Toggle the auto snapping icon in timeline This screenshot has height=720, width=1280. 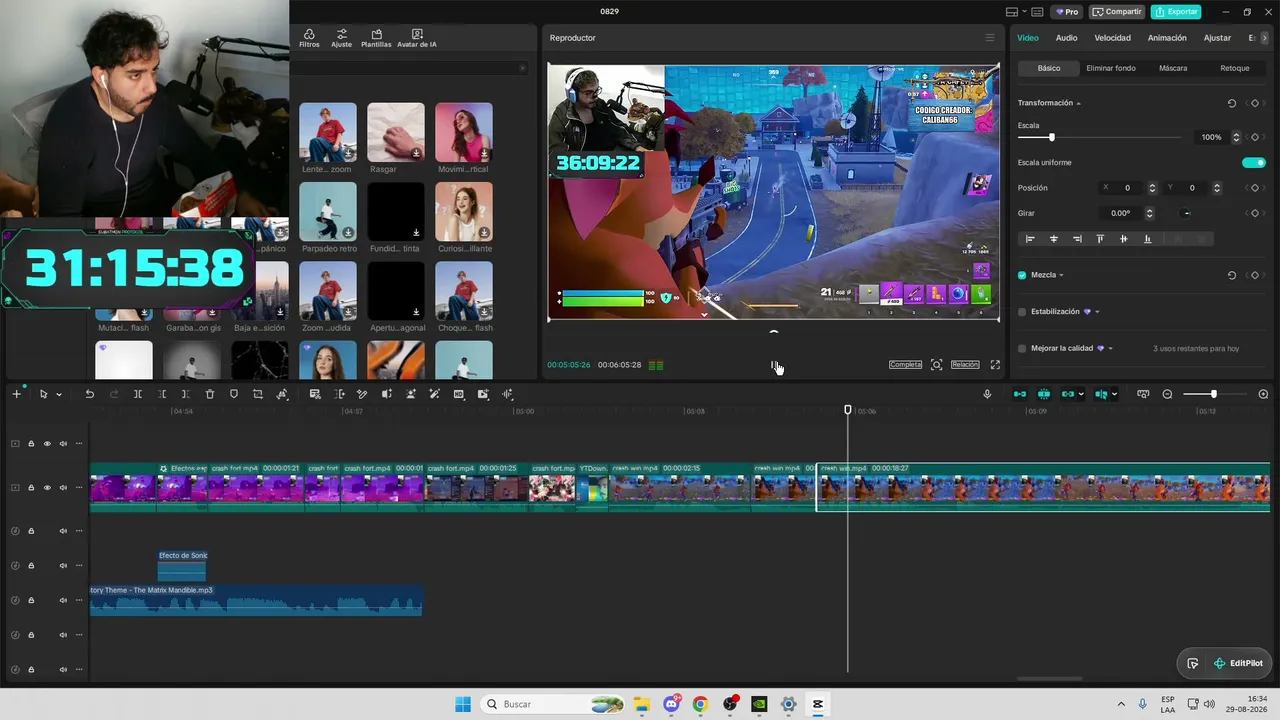(x=1044, y=394)
